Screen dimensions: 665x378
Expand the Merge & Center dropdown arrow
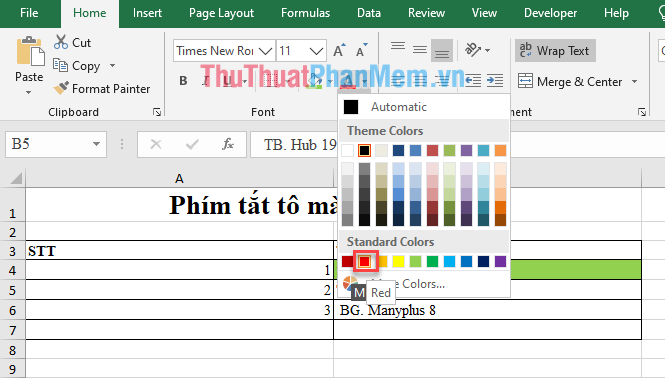[634, 81]
